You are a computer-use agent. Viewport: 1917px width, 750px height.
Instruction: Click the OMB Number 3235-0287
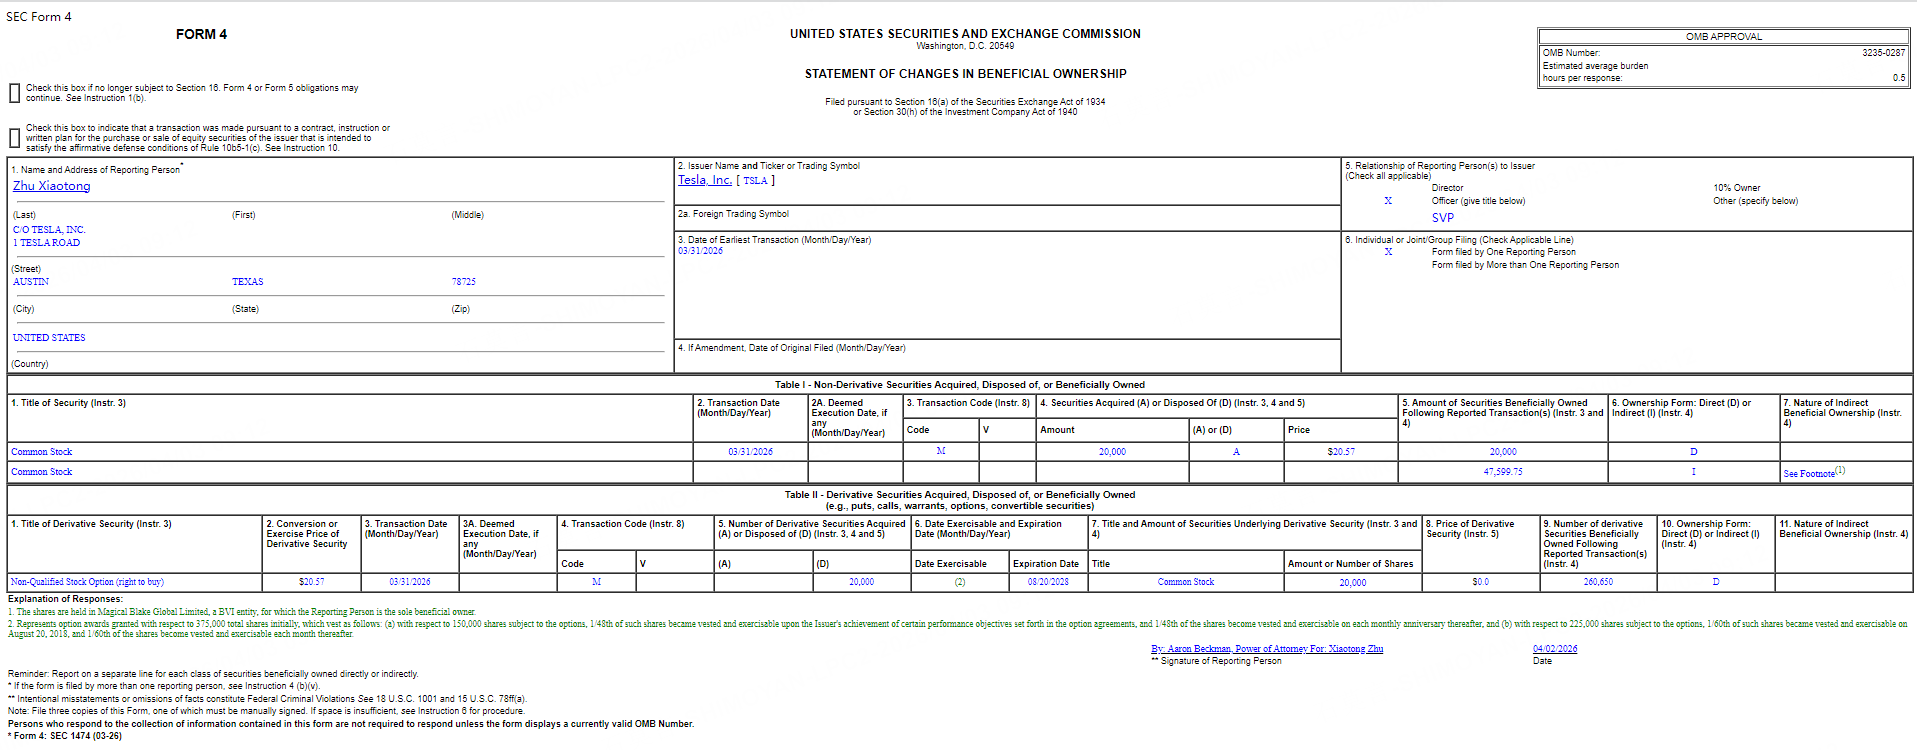pos(1883,53)
